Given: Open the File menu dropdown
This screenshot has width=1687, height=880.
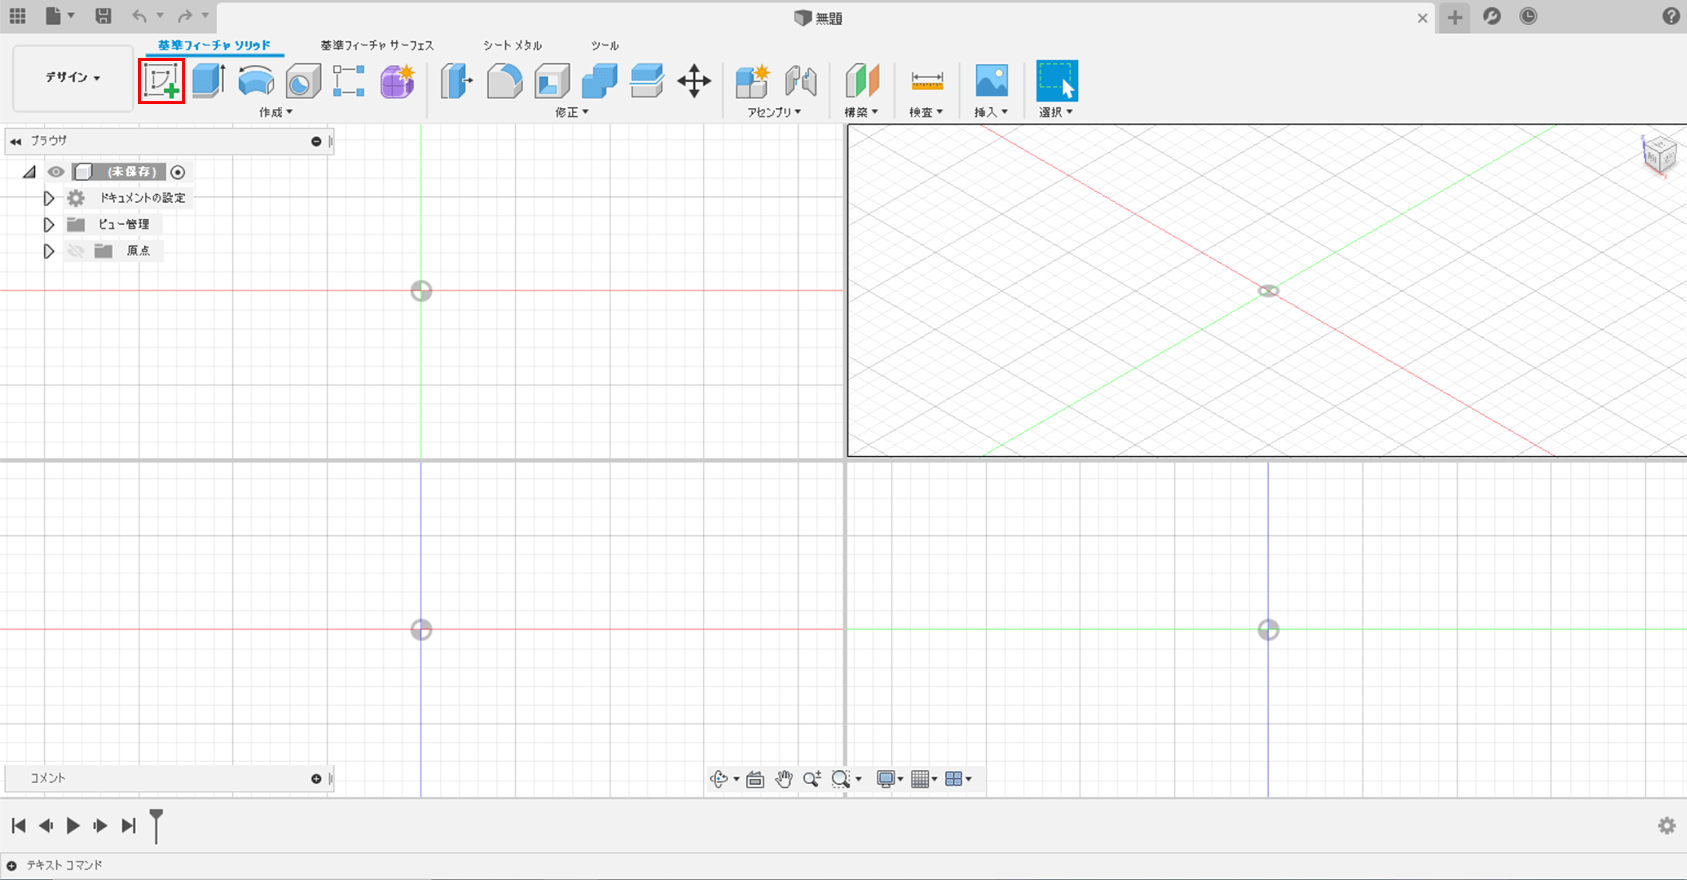Looking at the screenshot, I should (x=60, y=16).
